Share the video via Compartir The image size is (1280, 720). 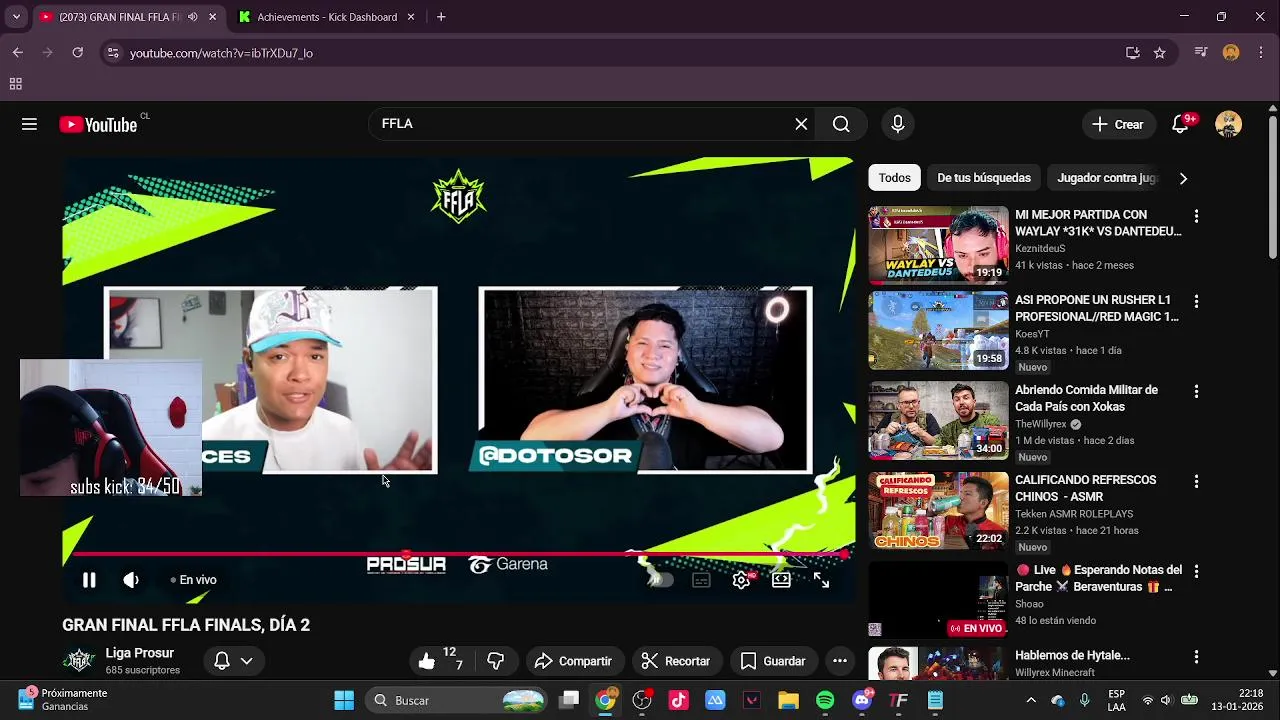point(573,661)
